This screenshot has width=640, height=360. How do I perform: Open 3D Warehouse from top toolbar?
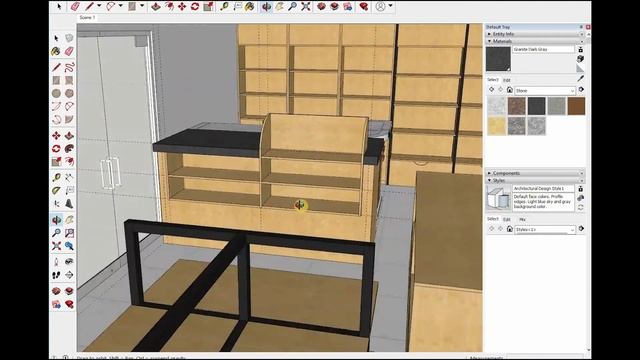[321, 6]
